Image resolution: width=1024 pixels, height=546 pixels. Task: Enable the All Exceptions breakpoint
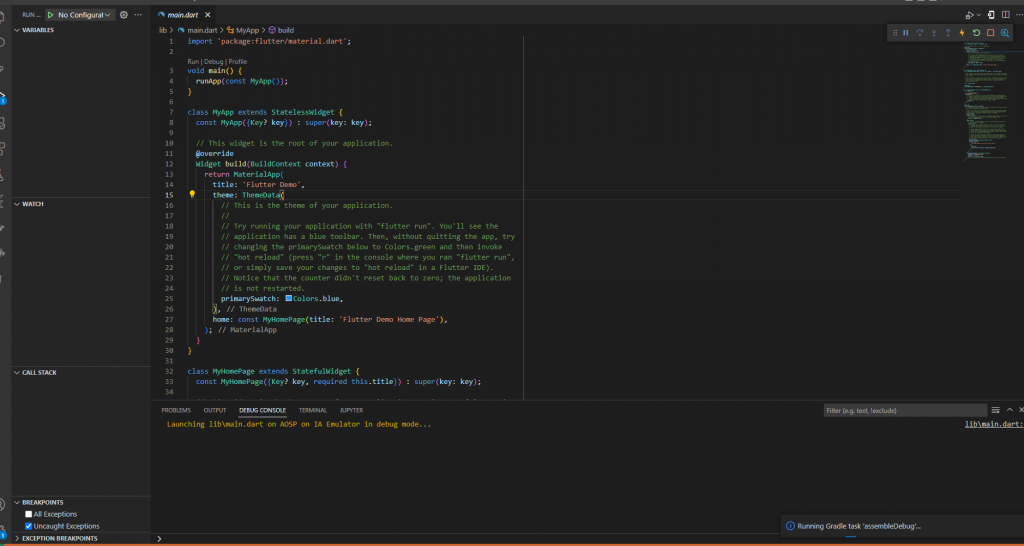click(x=29, y=514)
